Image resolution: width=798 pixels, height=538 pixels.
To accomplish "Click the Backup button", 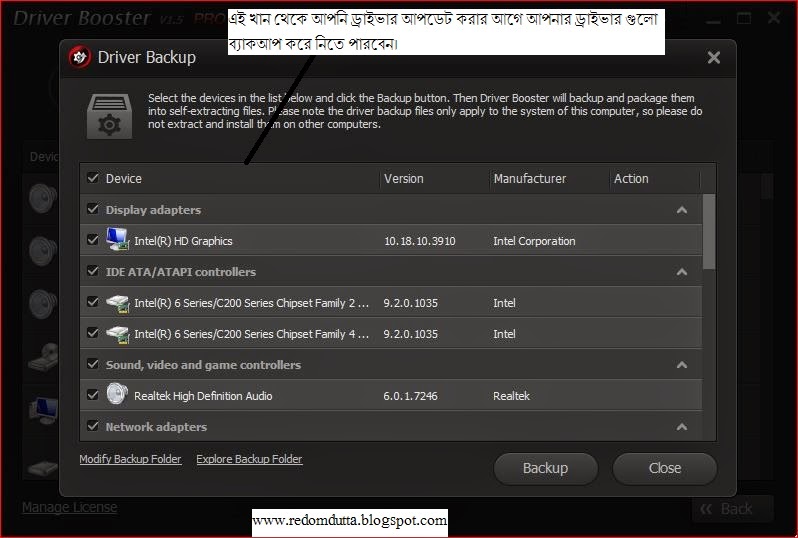I will (x=546, y=468).
